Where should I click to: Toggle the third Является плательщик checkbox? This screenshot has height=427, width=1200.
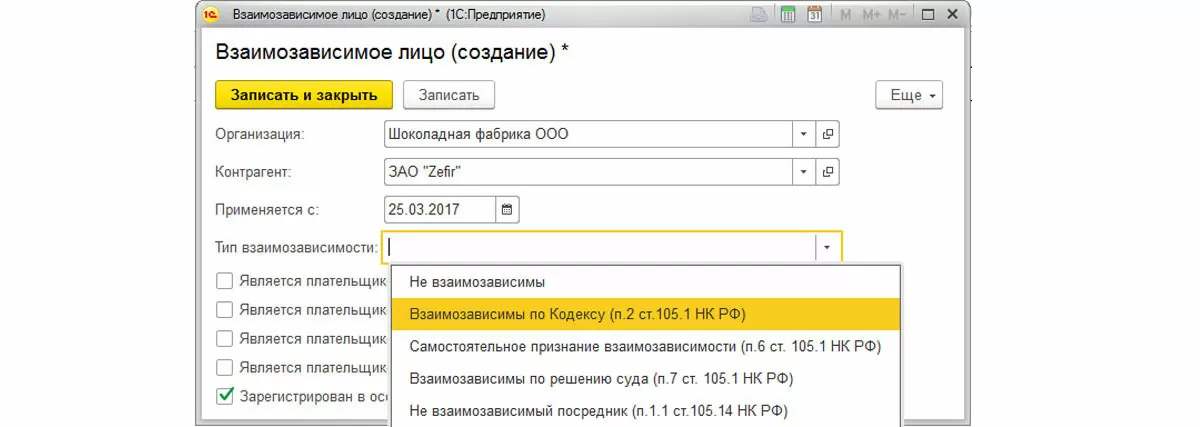(x=225, y=338)
